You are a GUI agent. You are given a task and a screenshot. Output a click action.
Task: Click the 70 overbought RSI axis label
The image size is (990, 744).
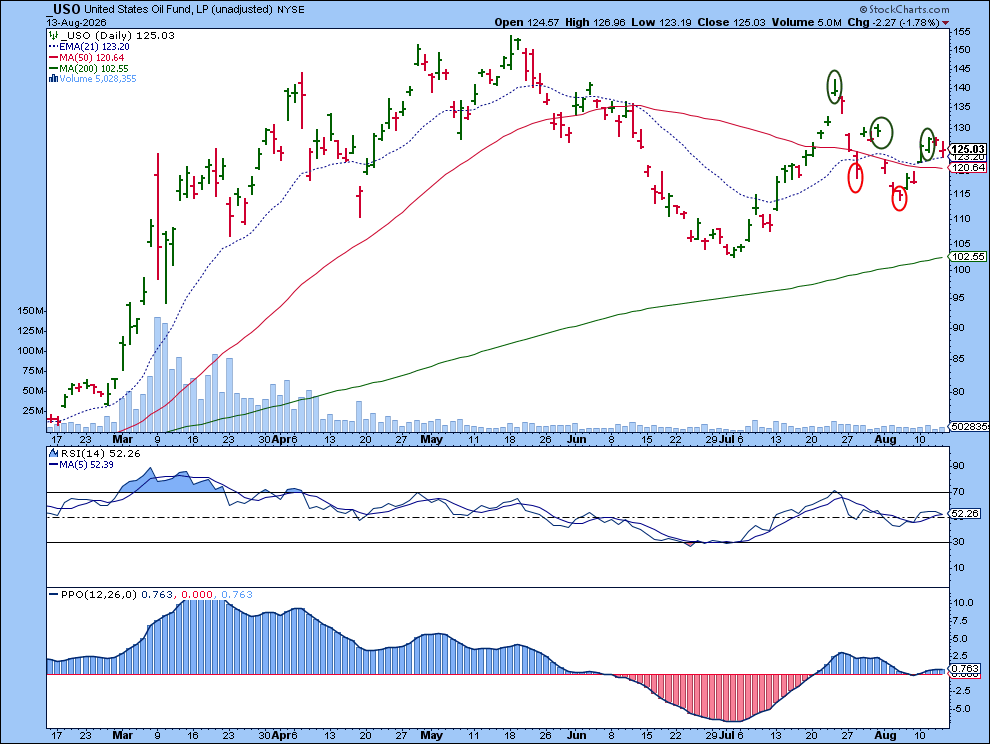[958, 492]
